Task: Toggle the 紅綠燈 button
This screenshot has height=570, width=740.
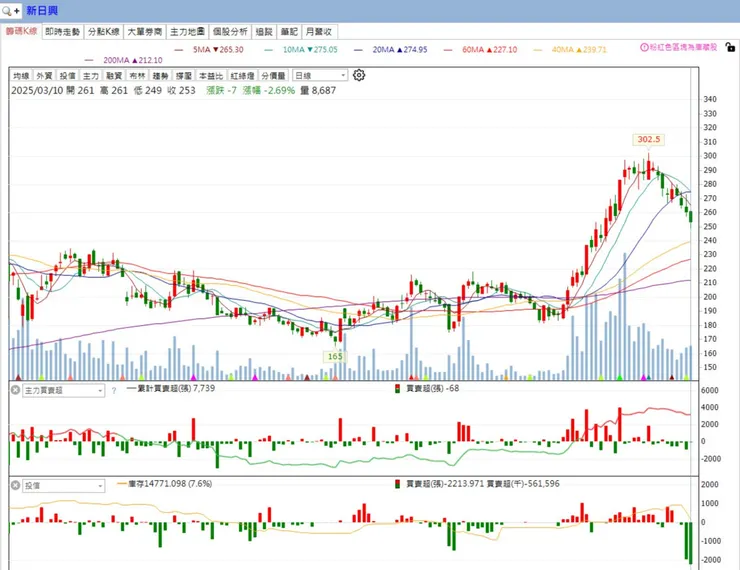Action: (x=242, y=75)
